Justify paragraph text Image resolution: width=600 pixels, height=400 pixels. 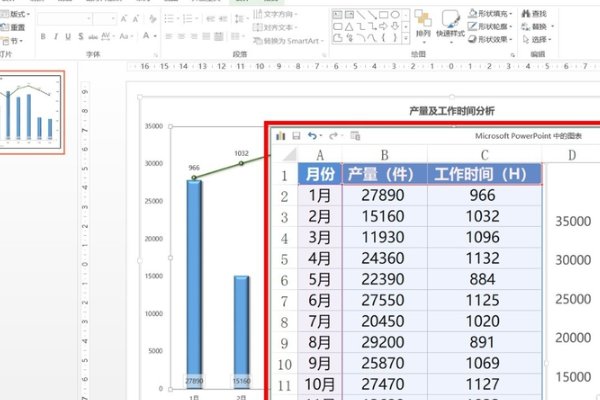tap(206, 36)
